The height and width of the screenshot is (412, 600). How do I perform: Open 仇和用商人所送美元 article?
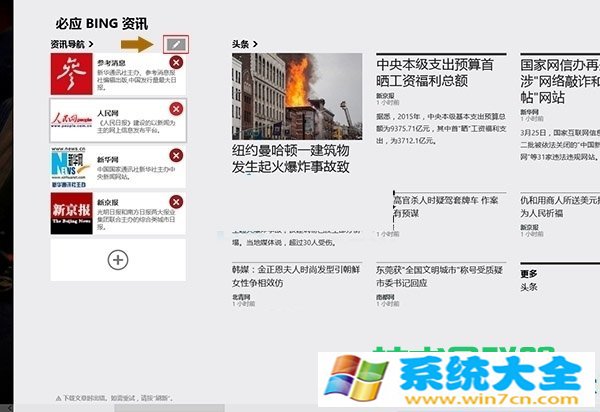(x=560, y=207)
